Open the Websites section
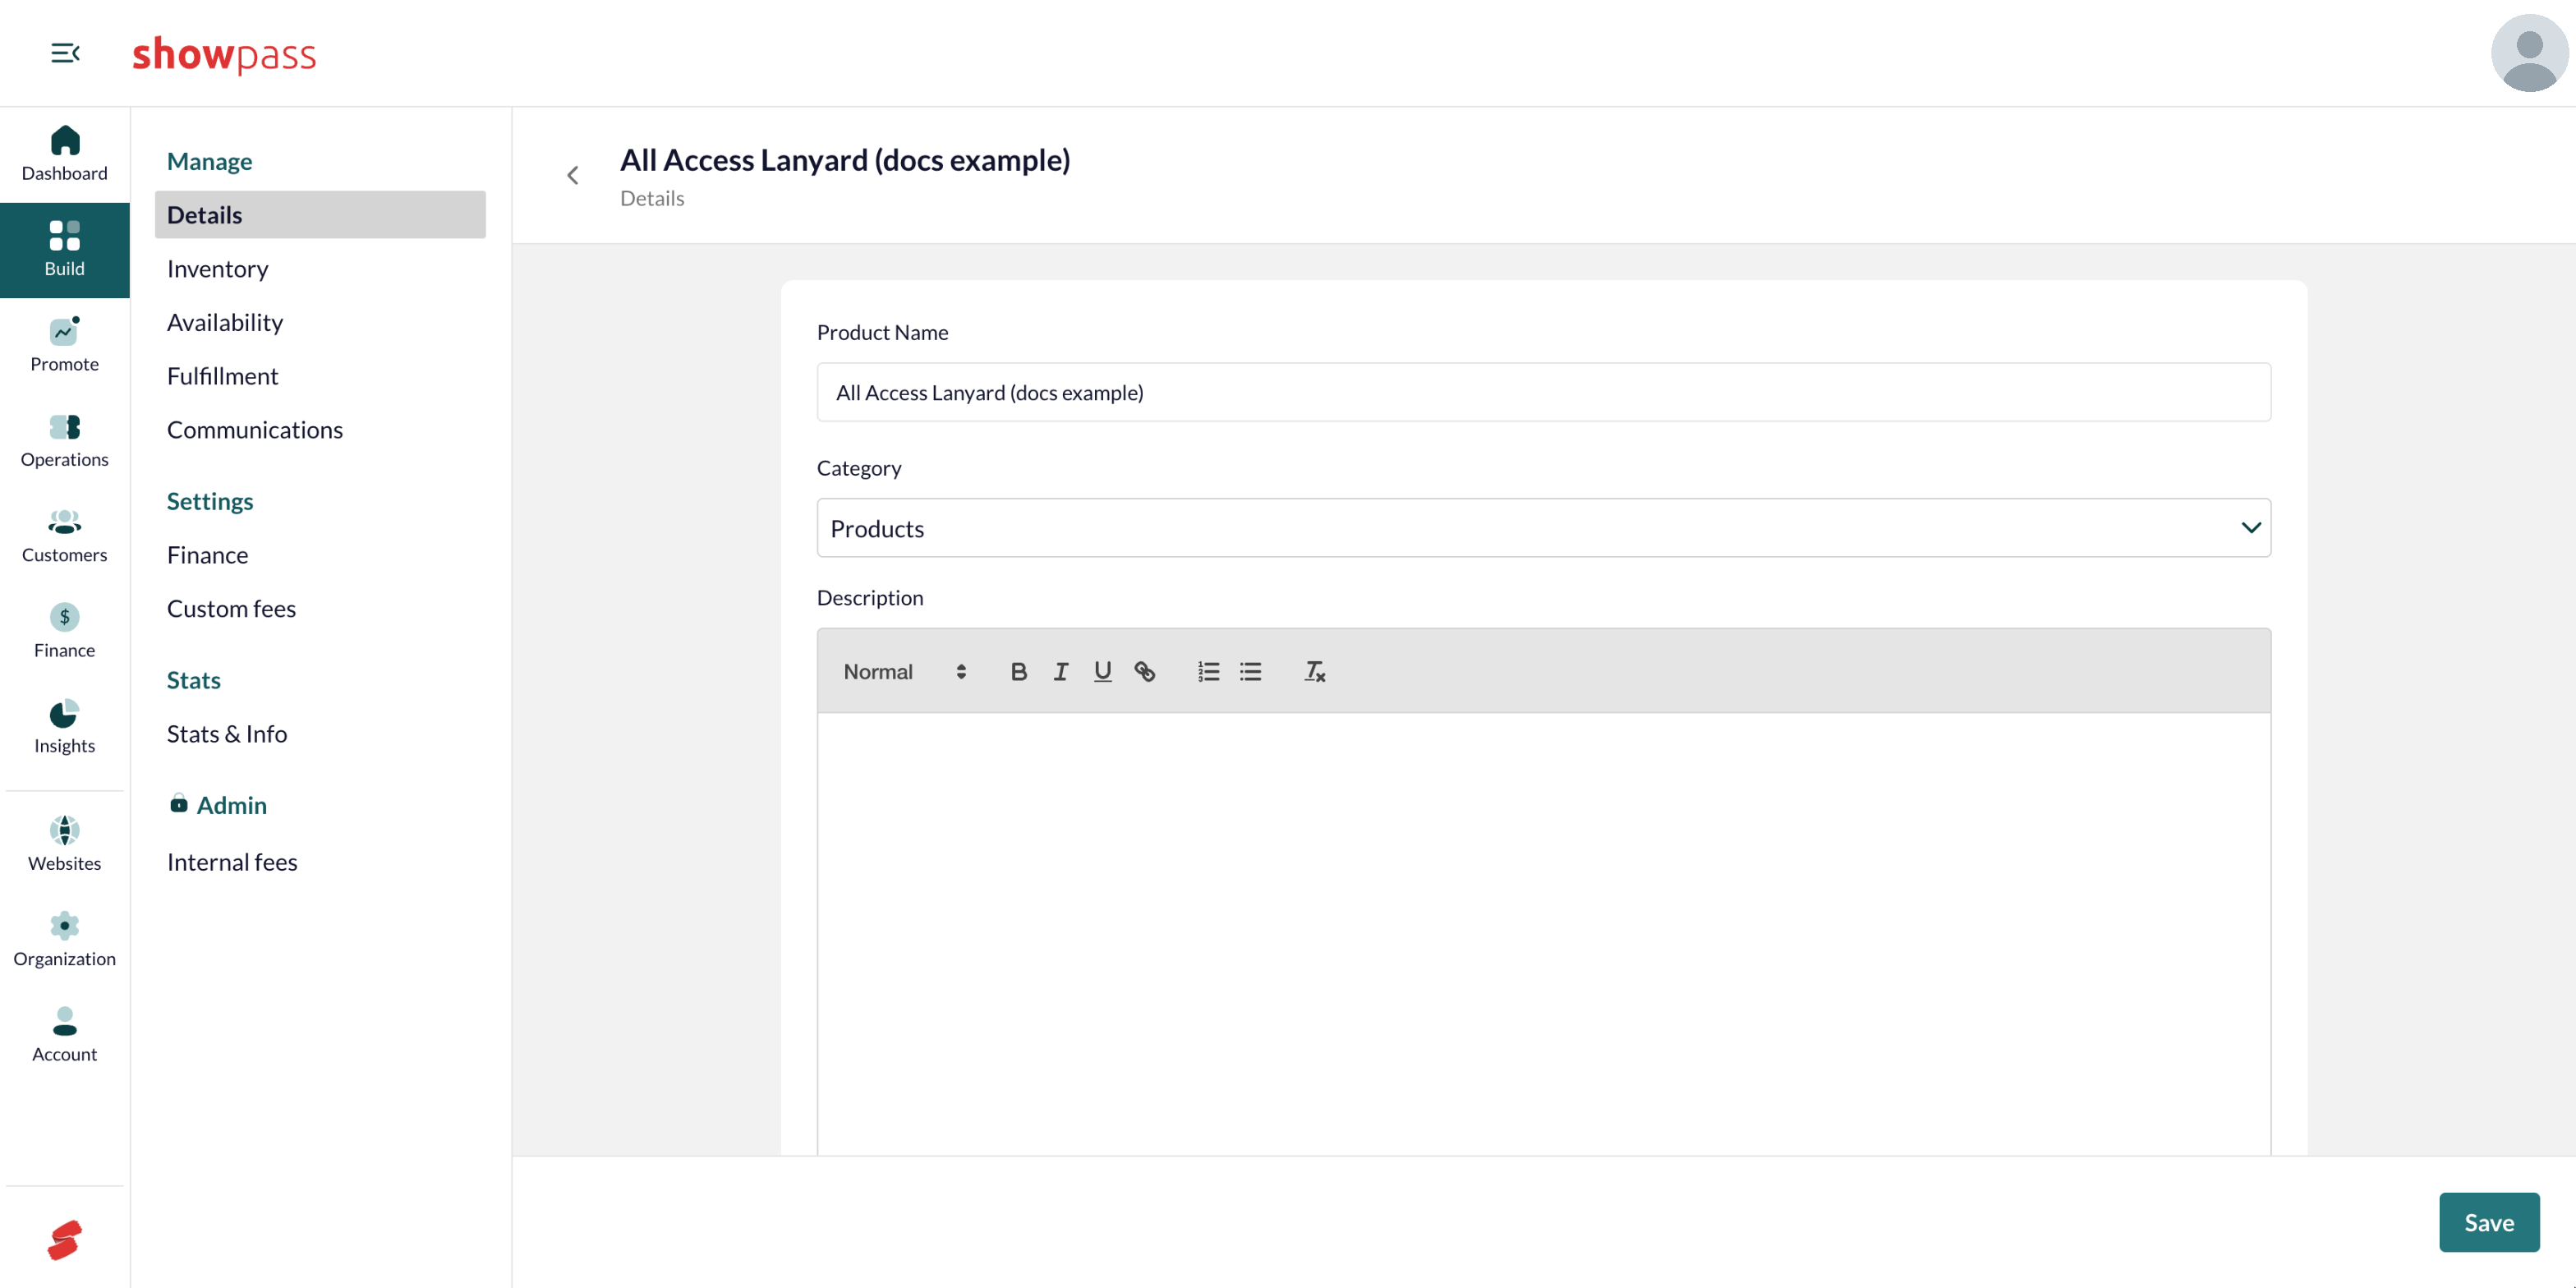Image resolution: width=2576 pixels, height=1288 pixels. coord(65,844)
